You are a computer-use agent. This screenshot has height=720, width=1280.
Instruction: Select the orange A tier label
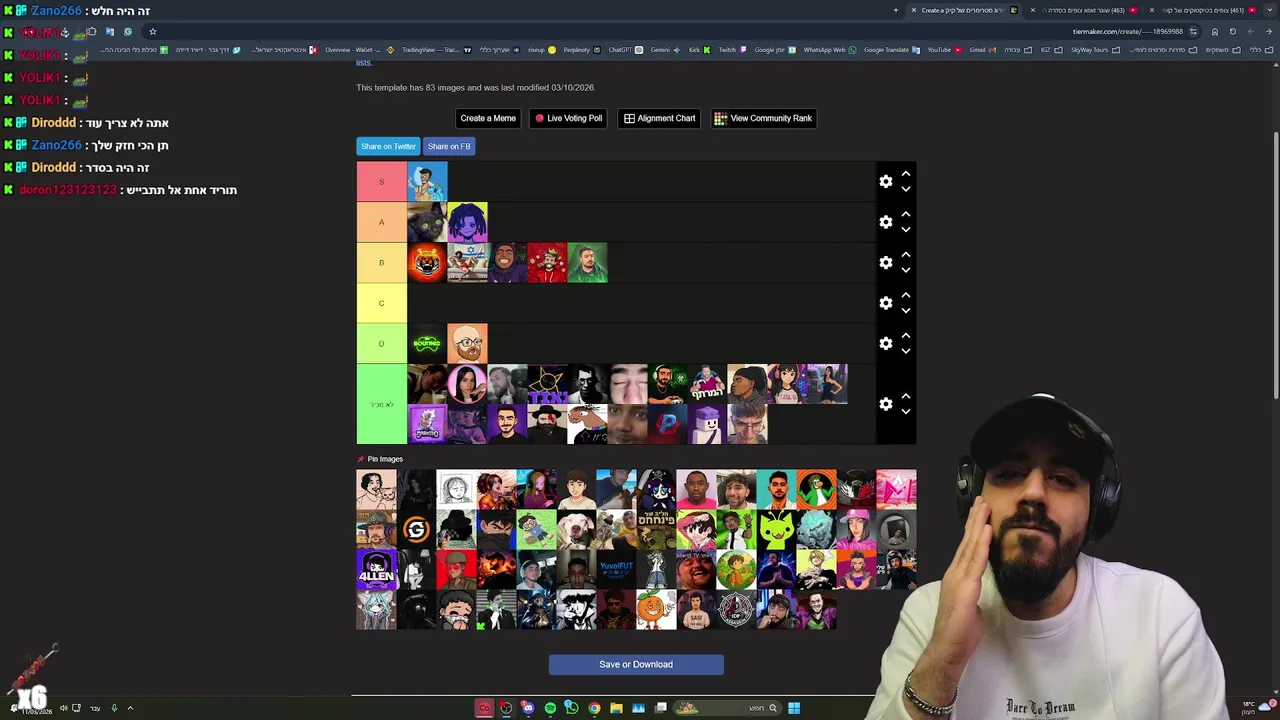click(381, 222)
